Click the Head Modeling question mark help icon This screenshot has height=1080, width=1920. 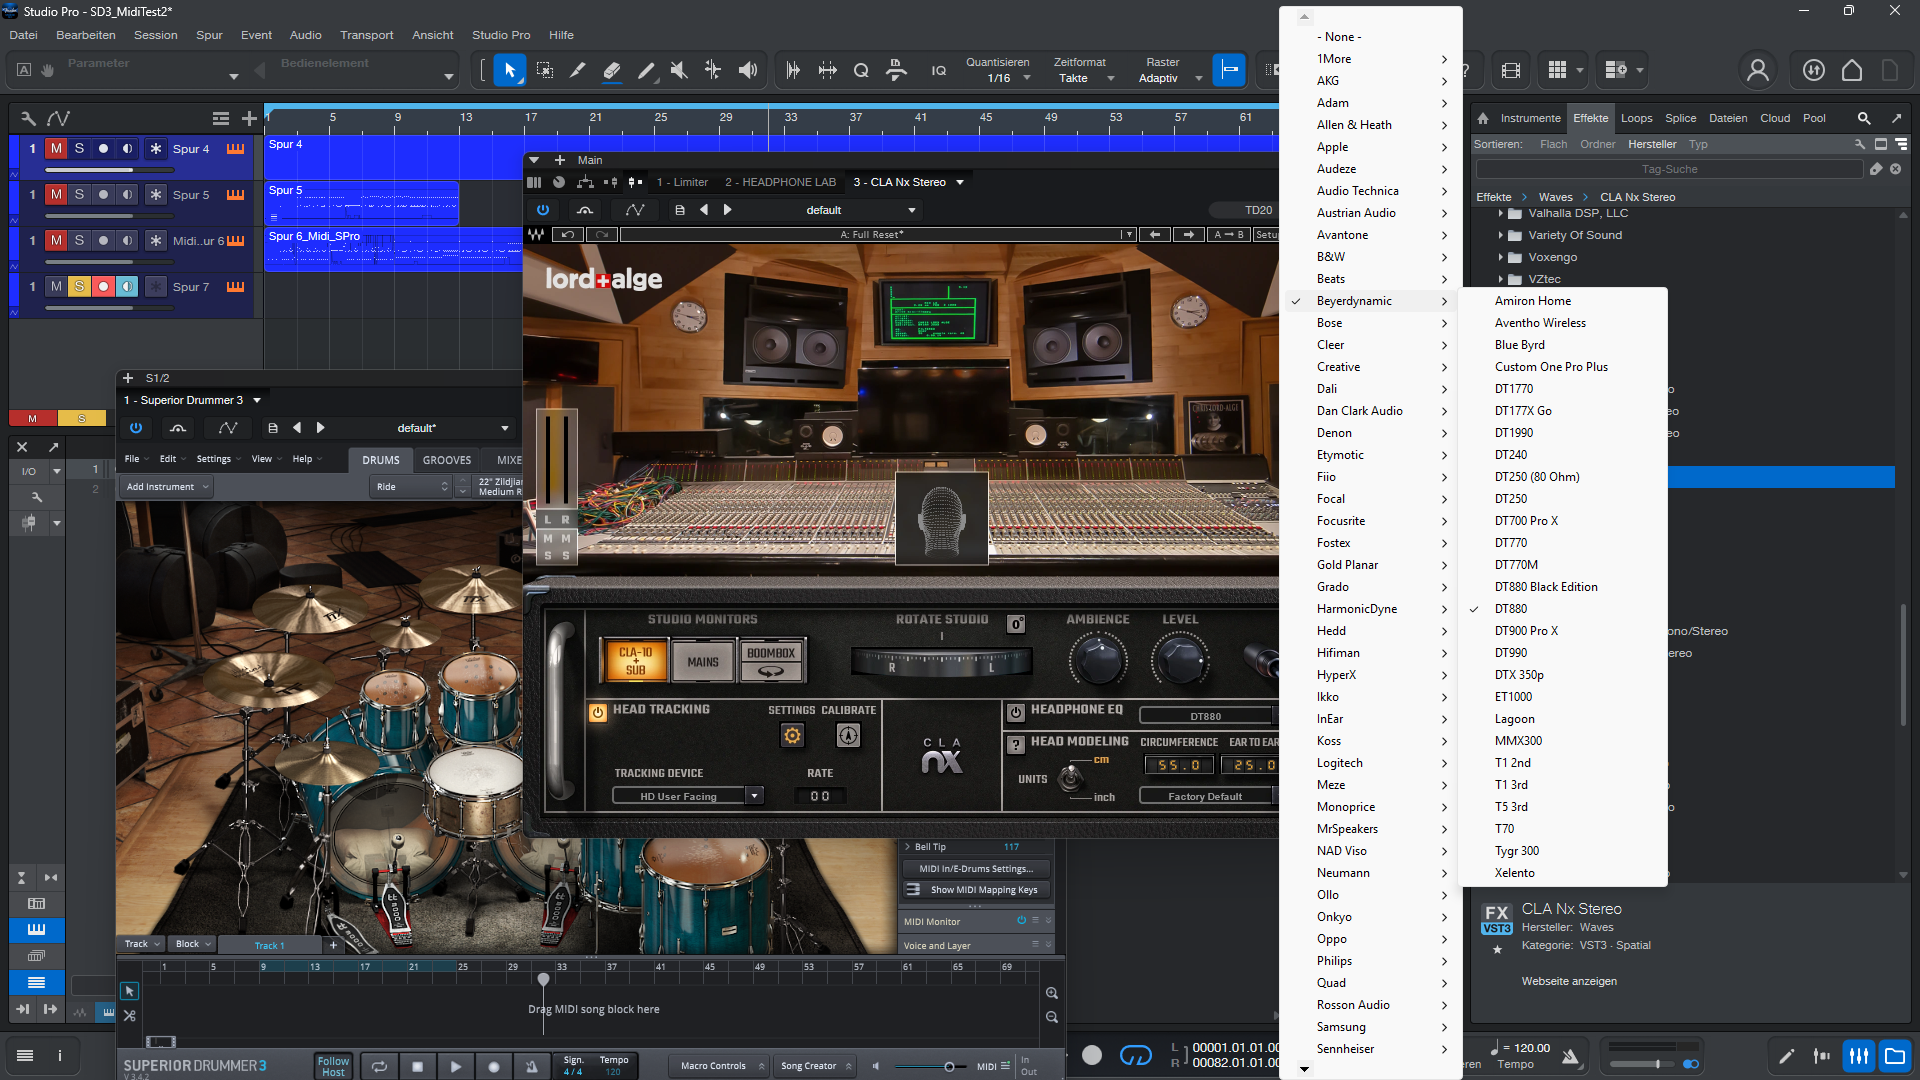tap(1016, 744)
